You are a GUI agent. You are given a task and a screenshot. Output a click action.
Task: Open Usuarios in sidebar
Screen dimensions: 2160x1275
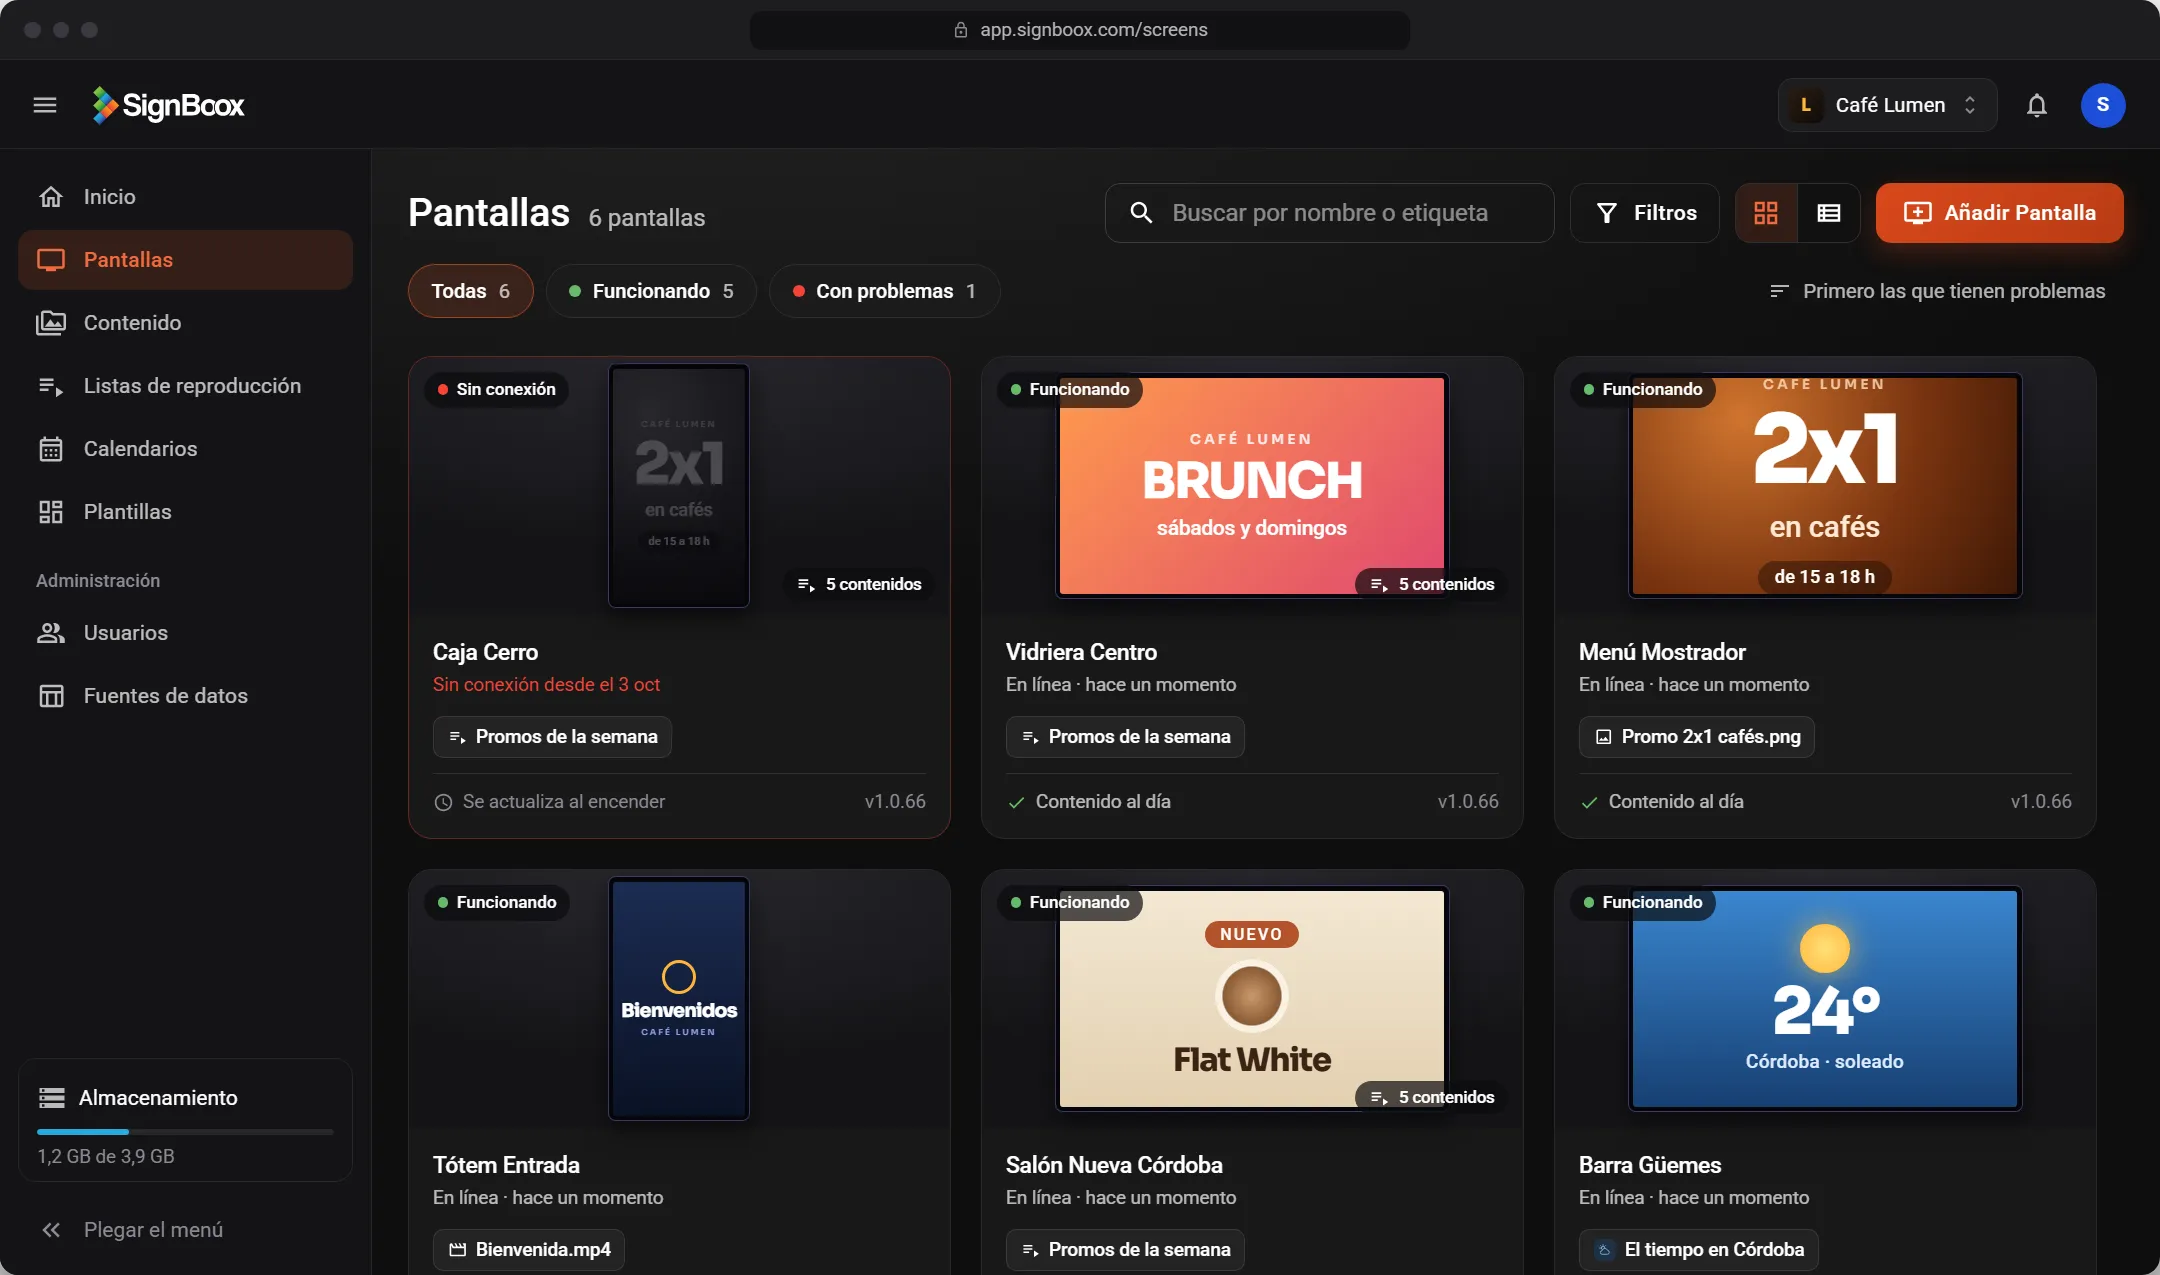coord(185,633)
